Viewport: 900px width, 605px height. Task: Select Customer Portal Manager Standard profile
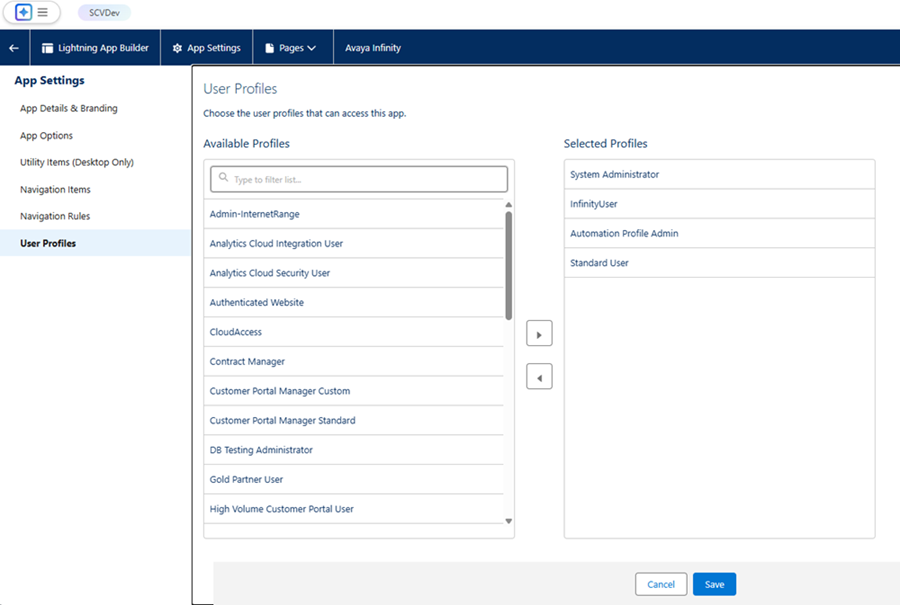click(354, 421)
